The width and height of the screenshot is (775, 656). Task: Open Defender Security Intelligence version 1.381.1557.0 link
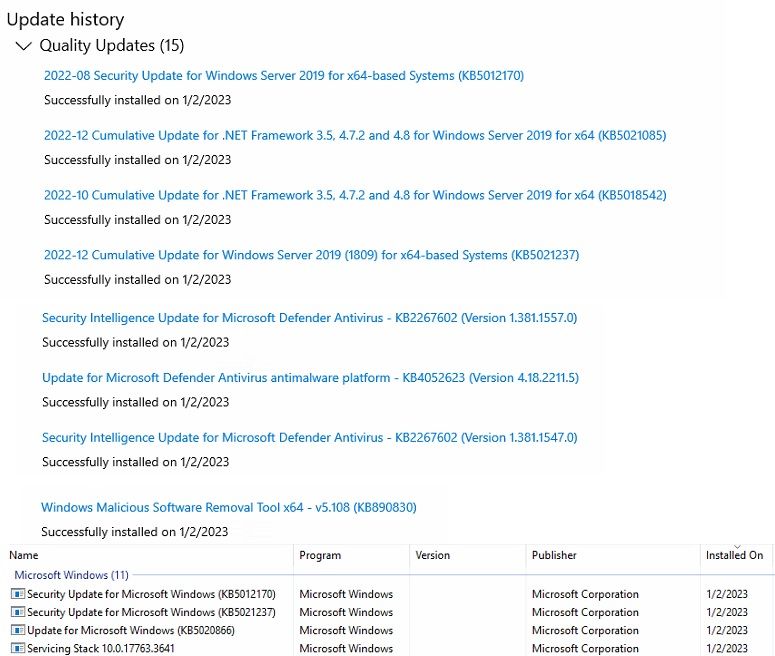point(309,318)
